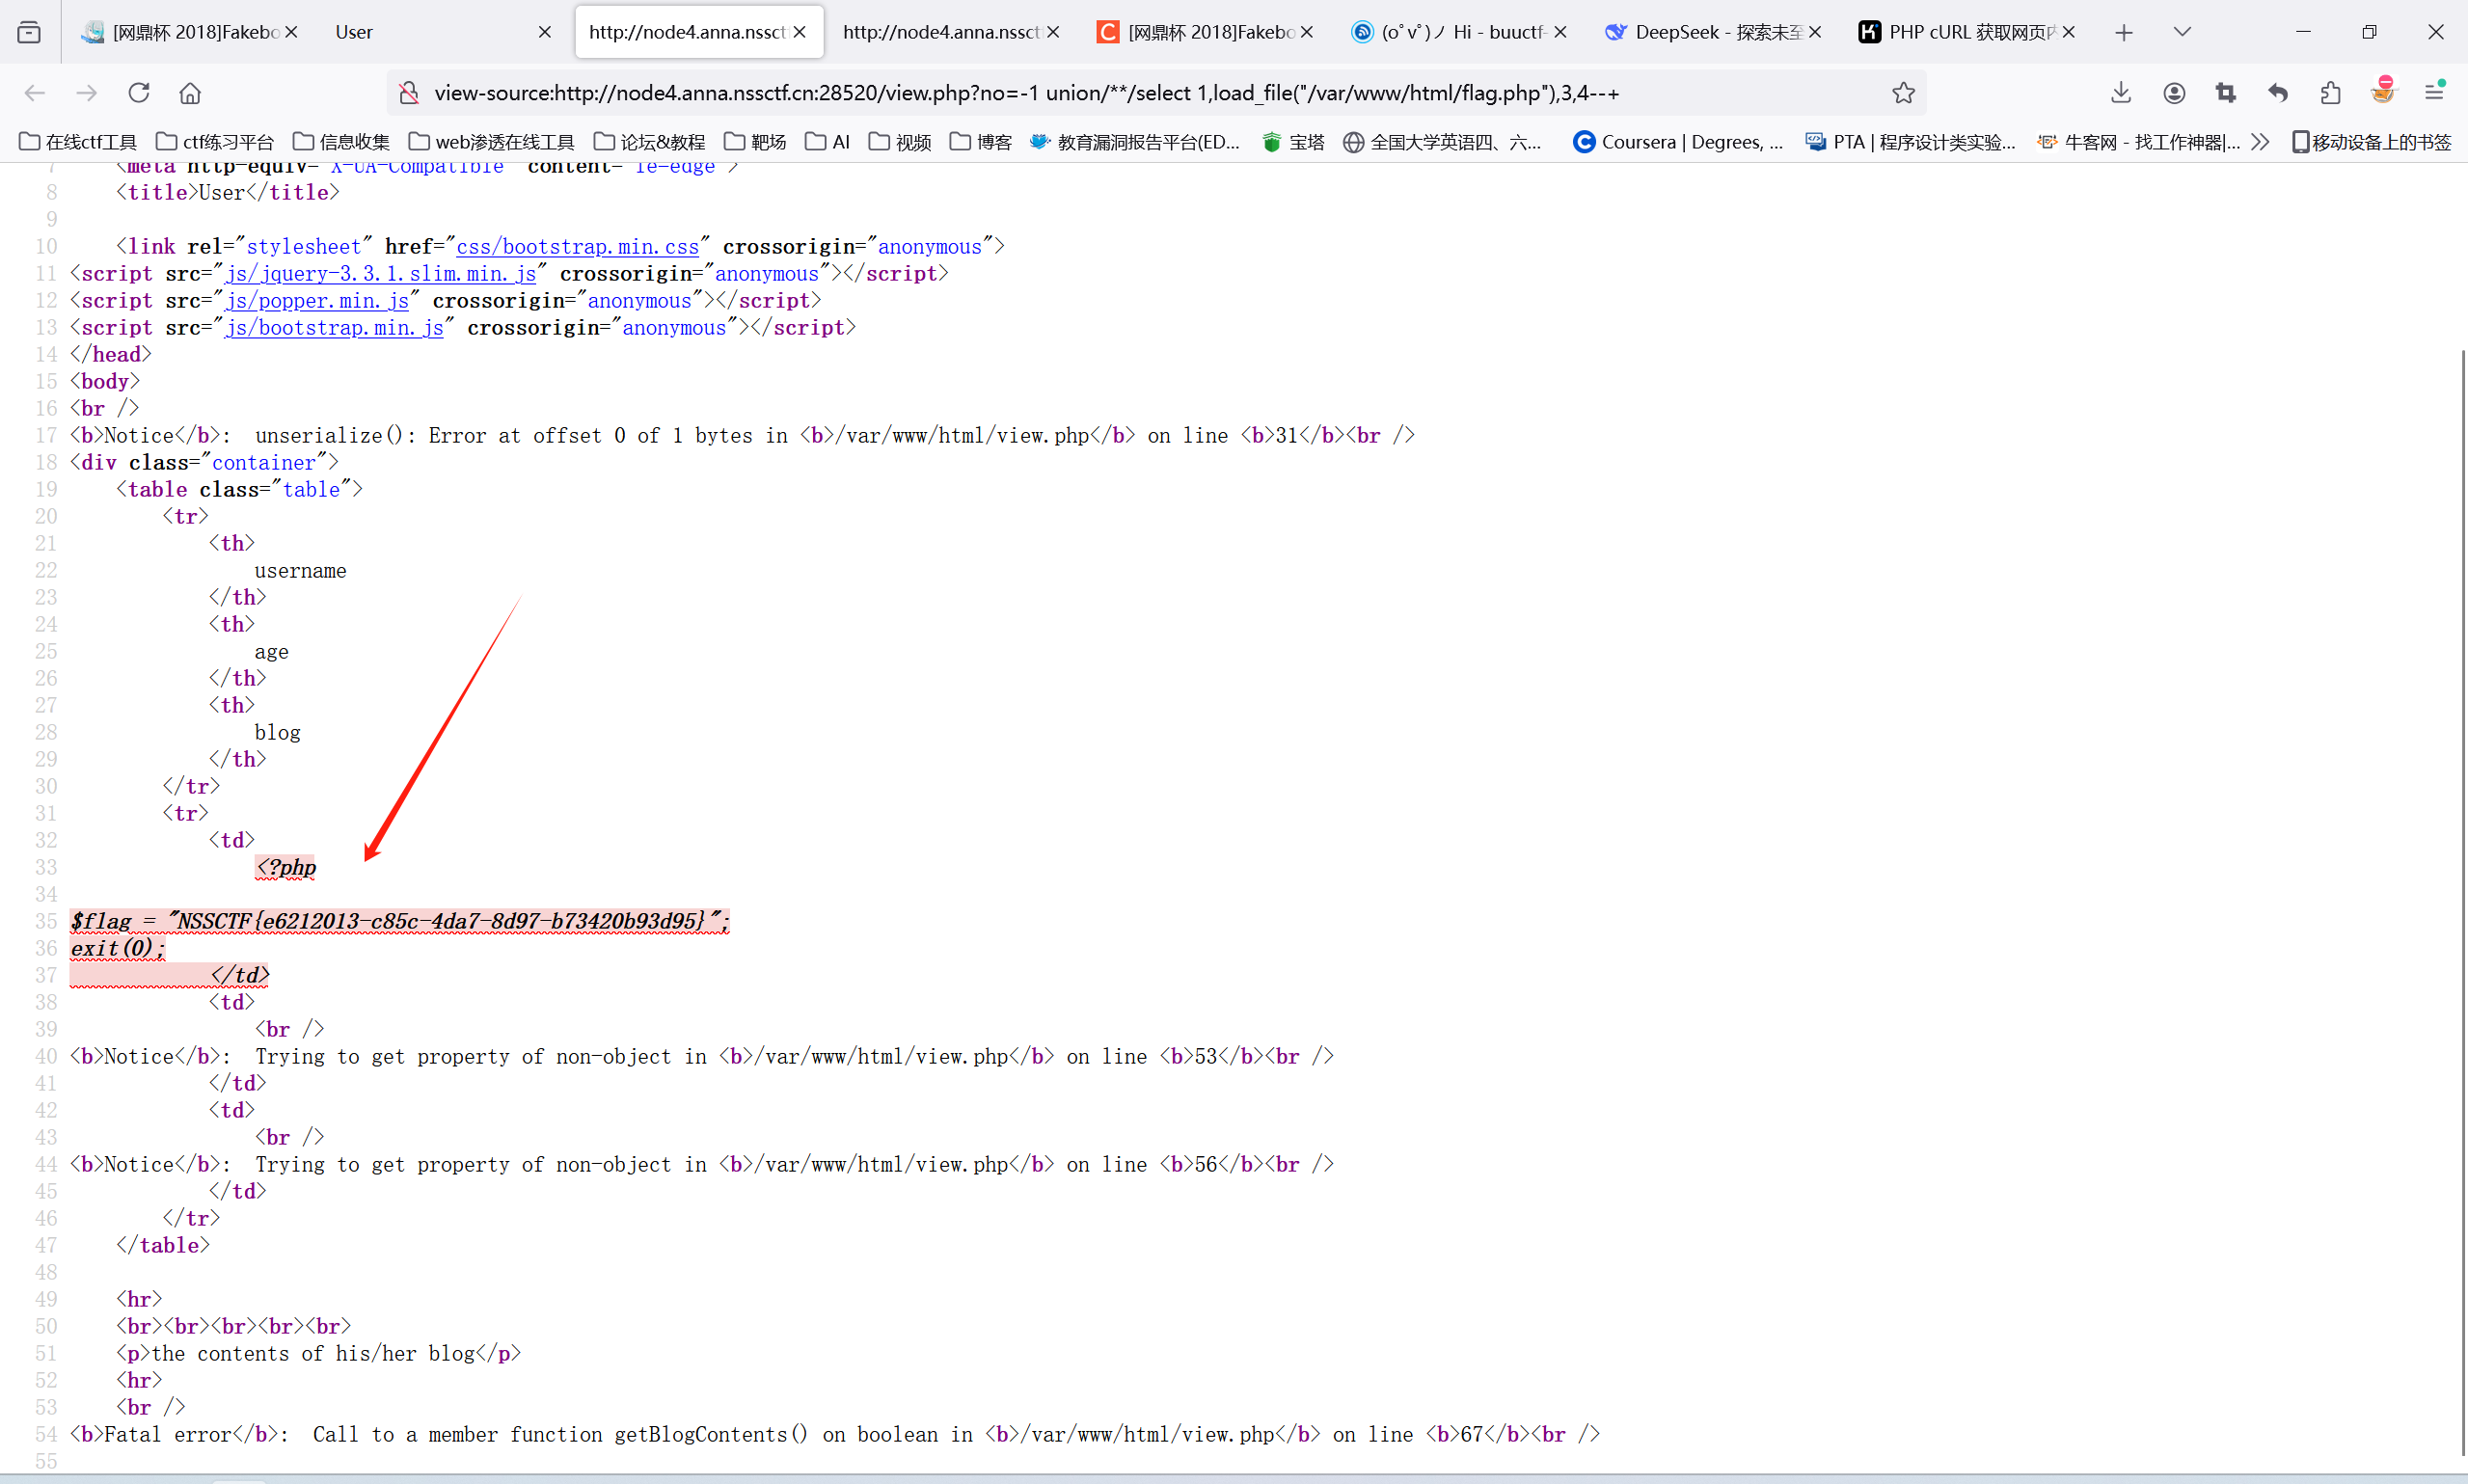Bookmark this page with star icon
The image size is (2468, 1484).
click(1903, 93)
